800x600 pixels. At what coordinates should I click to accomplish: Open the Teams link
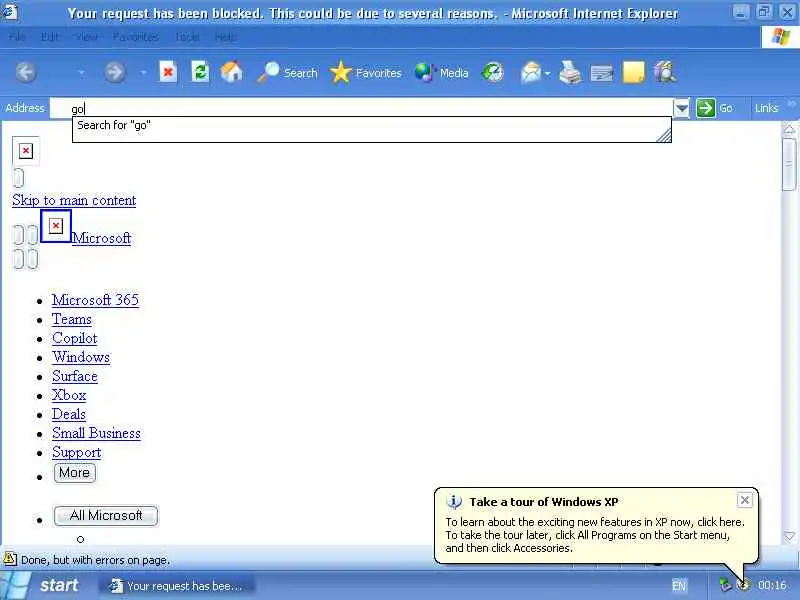72,319
